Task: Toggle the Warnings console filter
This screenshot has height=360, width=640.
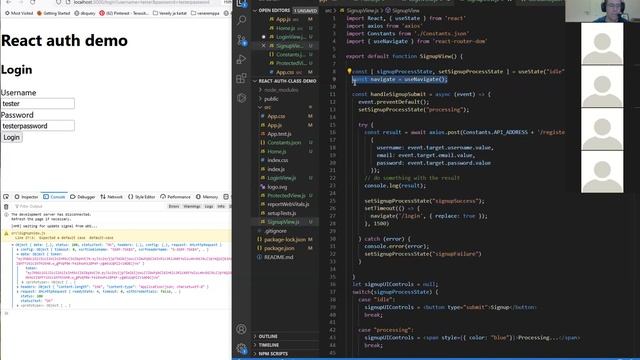Action: 192,207
